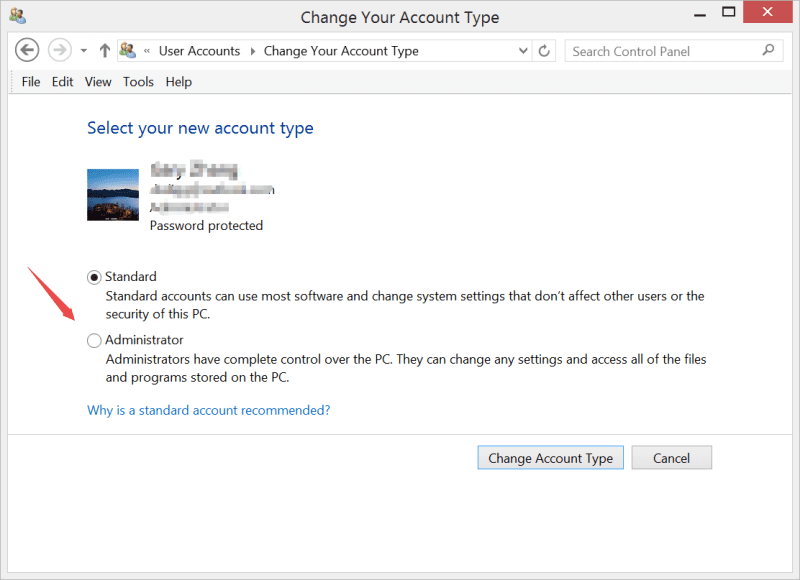Viewport: 800px width, 580px height.
Task: Open the address bar history dropdown
Action: click(x=522, y=51)
